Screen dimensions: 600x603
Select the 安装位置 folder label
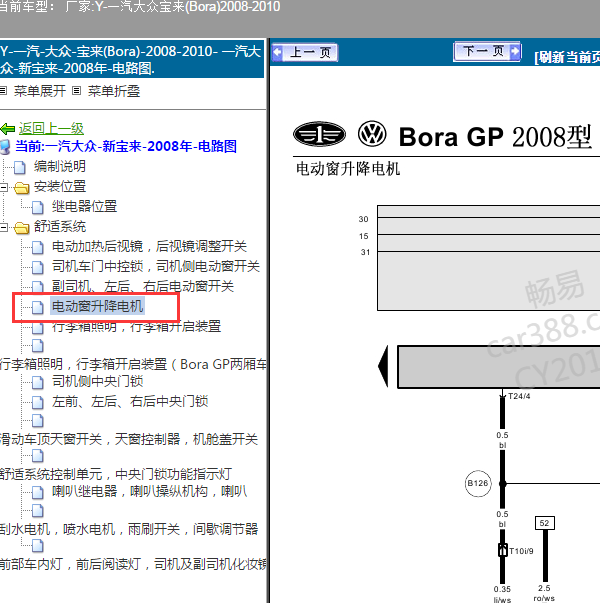pos(60,186)
